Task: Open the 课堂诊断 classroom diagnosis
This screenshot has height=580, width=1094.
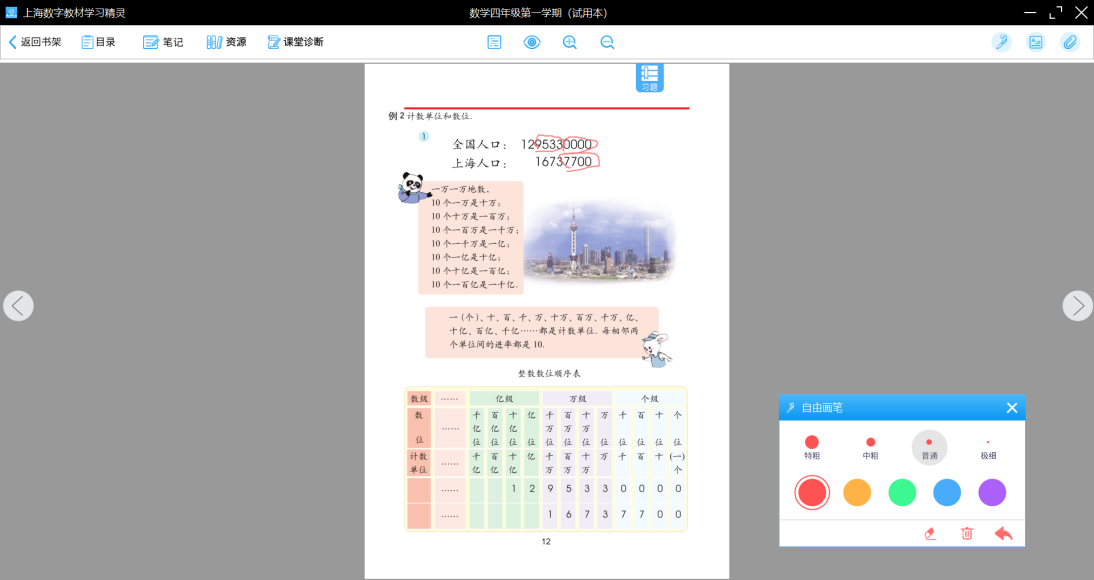Action: [x=296, y=42]
